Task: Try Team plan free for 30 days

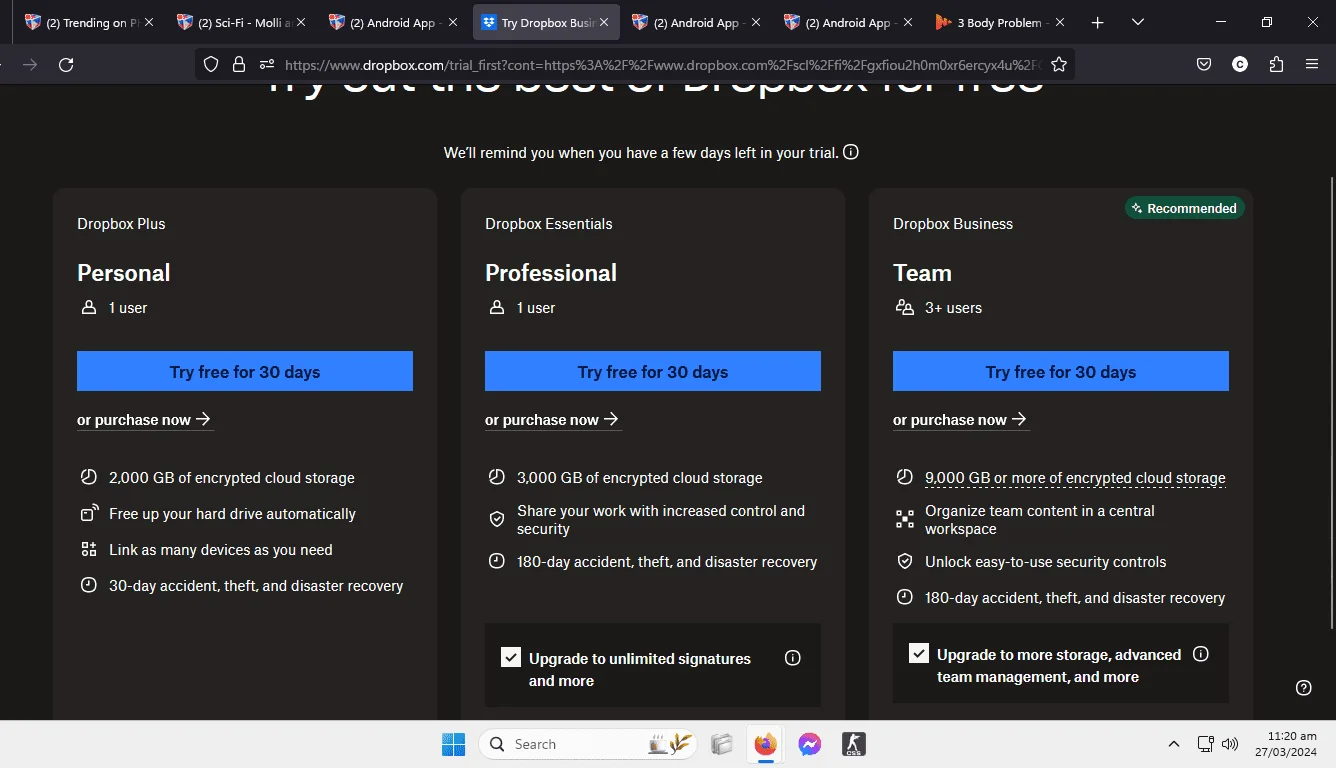Action: click(x=1061, y=371)
